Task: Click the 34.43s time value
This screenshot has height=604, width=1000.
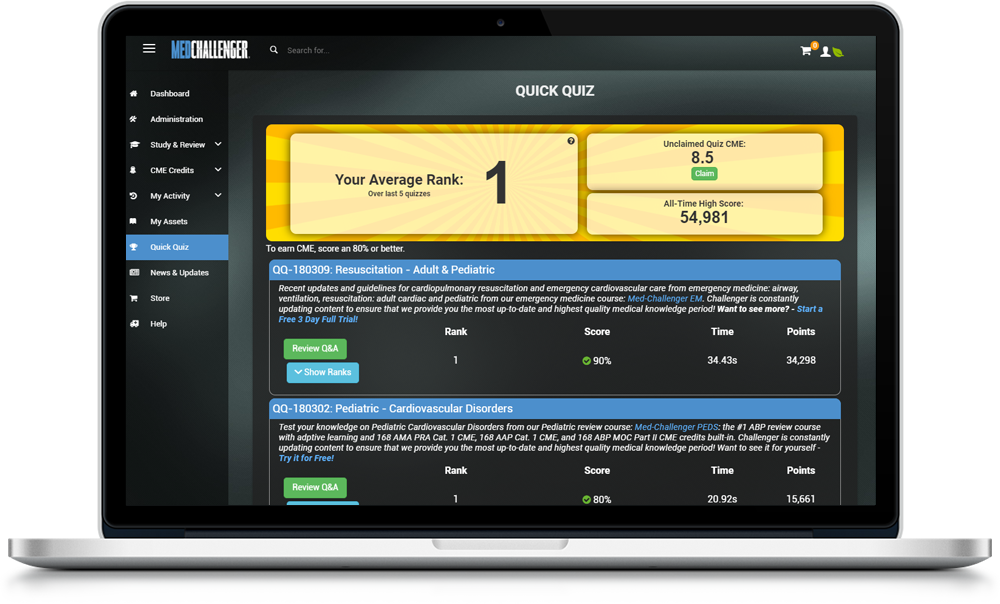Action: 722,360
